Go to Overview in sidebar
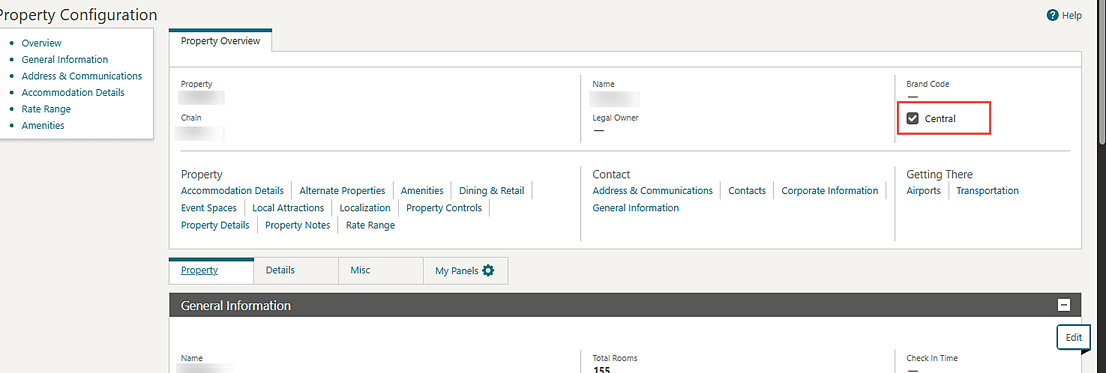The height and width of the screenshot is (373, 1106). [x=42, y=43]
